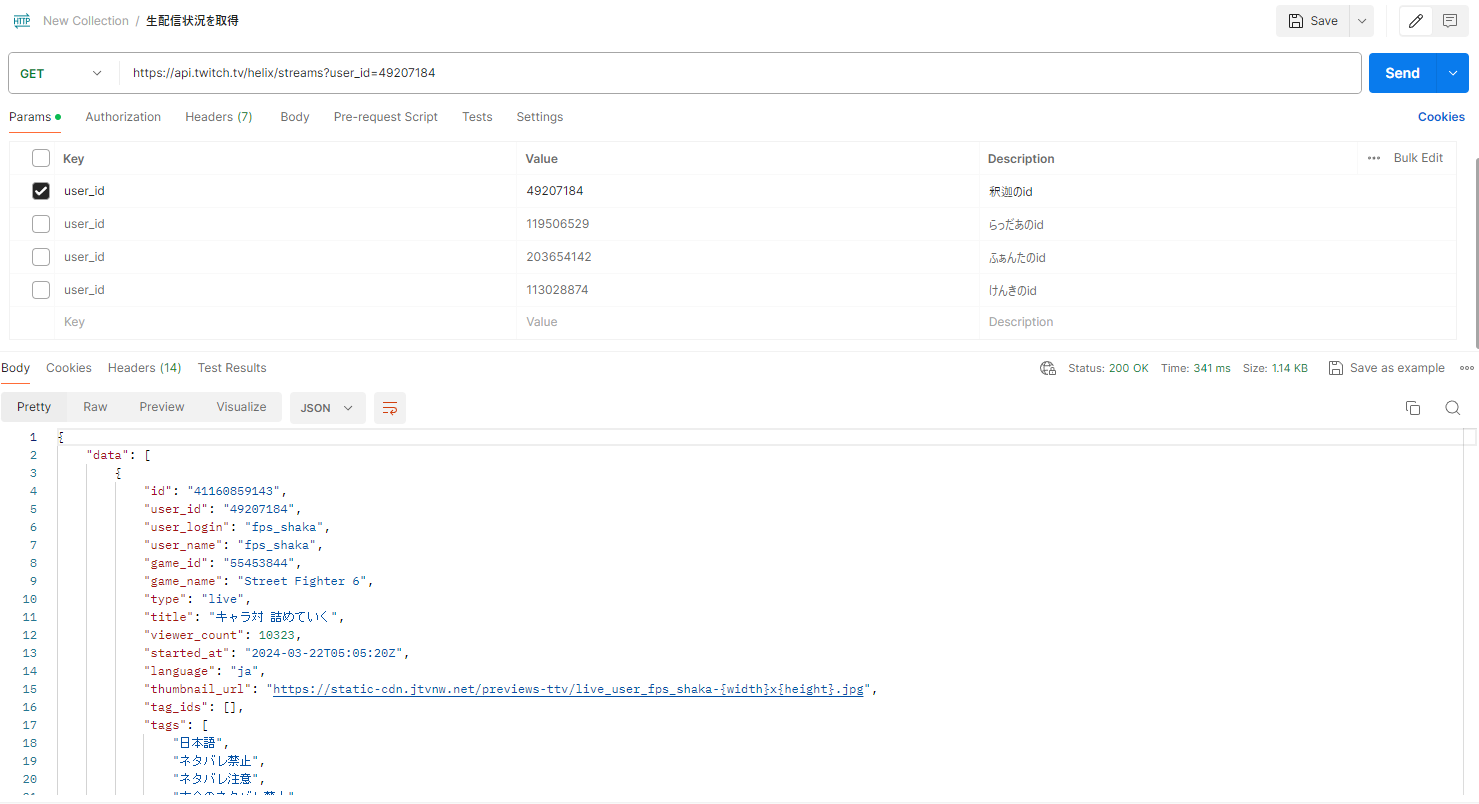
Task: Open the comments icon at top right
Action: [x=1449, y=21]
